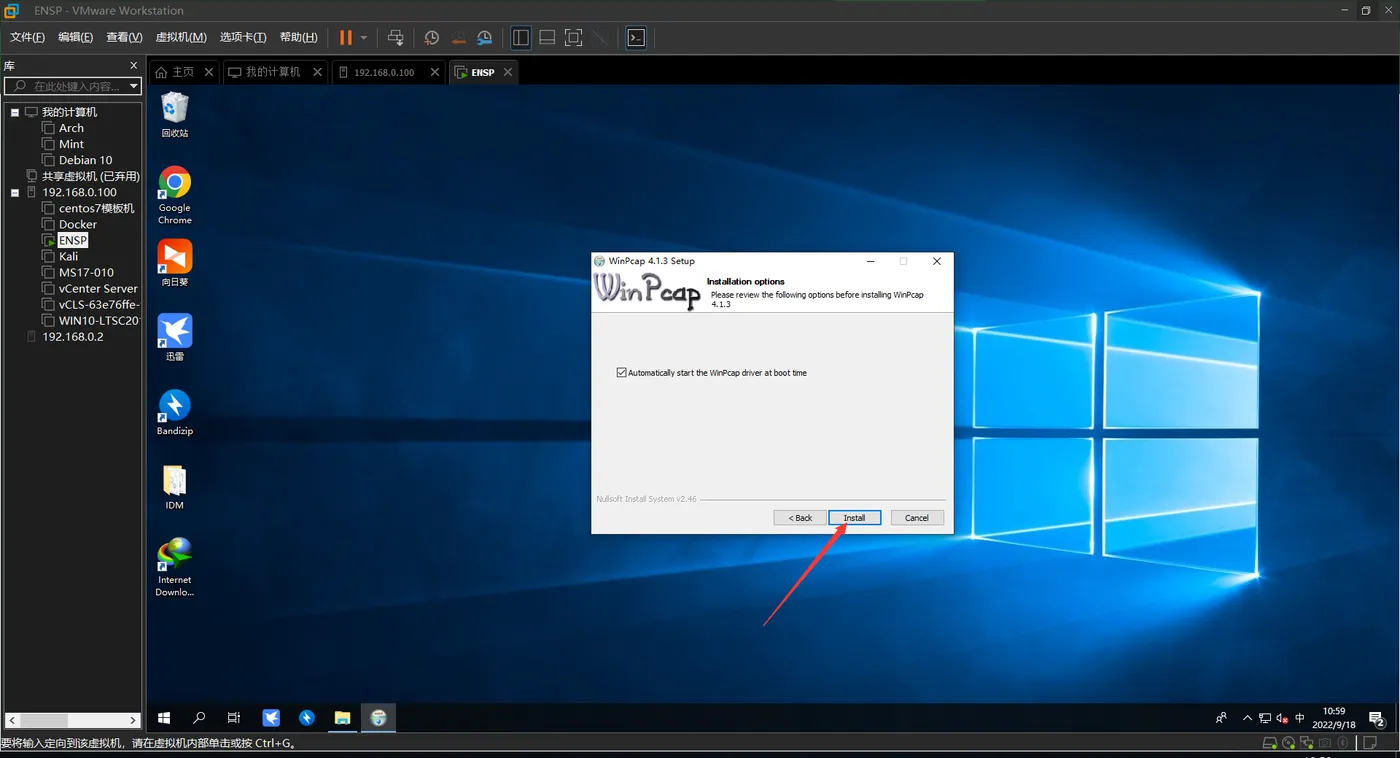Click the 中 input method indicator
The width and height of the screenshot is (1400, 758).
click(1300, 718)
